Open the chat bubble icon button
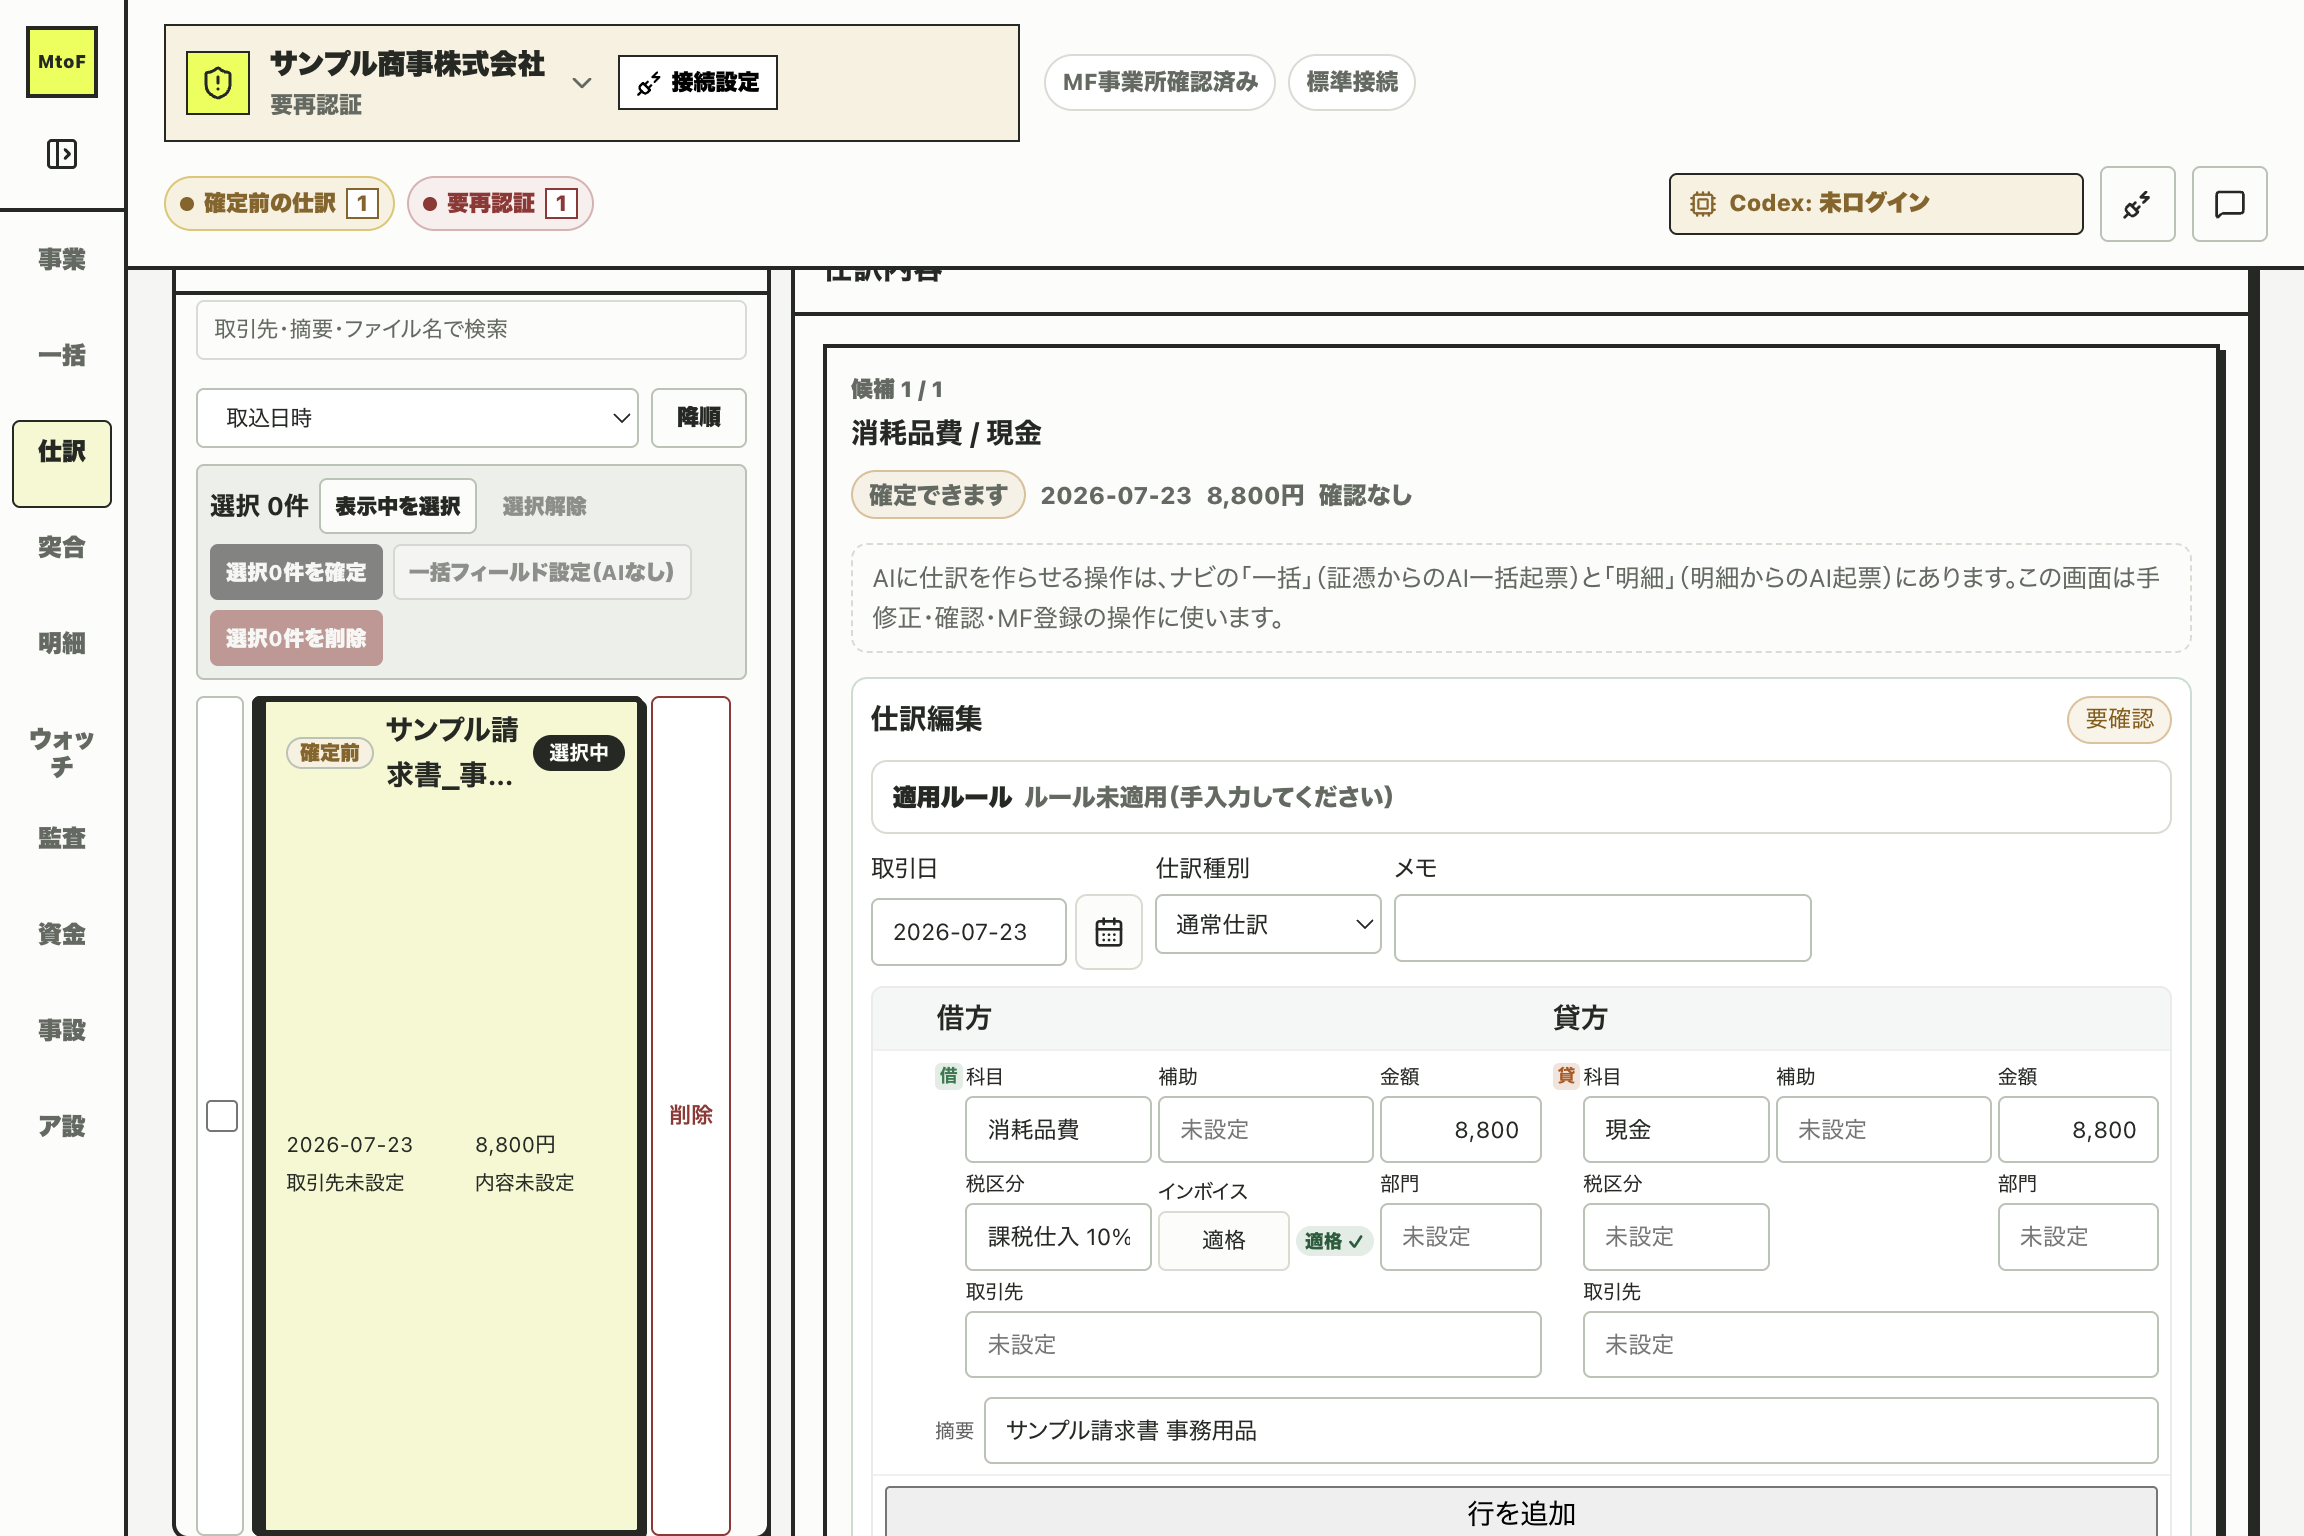 pos(2229,204)
